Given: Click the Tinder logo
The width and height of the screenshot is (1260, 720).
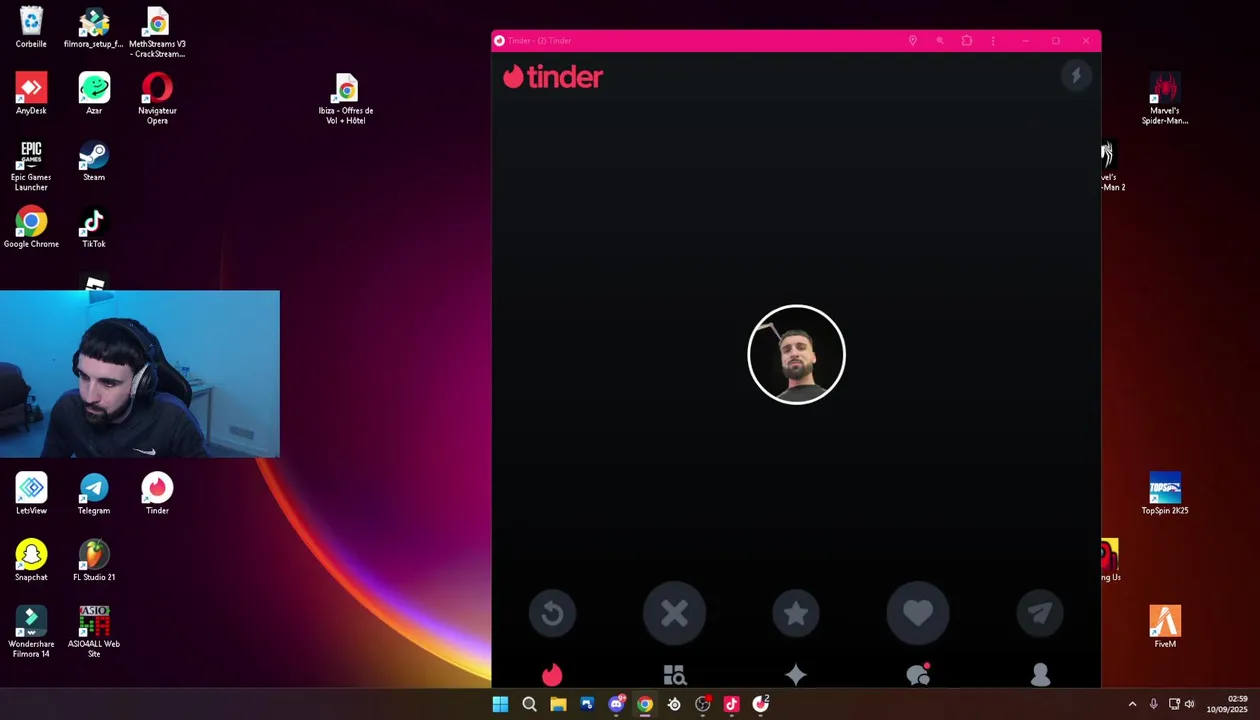Looking at the screenshot, I should tap(553, 77).
